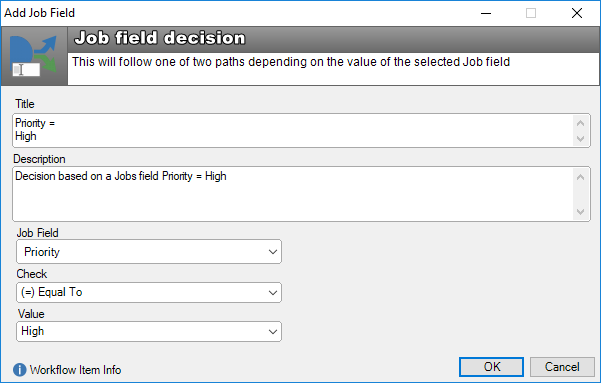Click the Job field decision header text
This screenshot has height=383, width=601.
pos(160,38)
